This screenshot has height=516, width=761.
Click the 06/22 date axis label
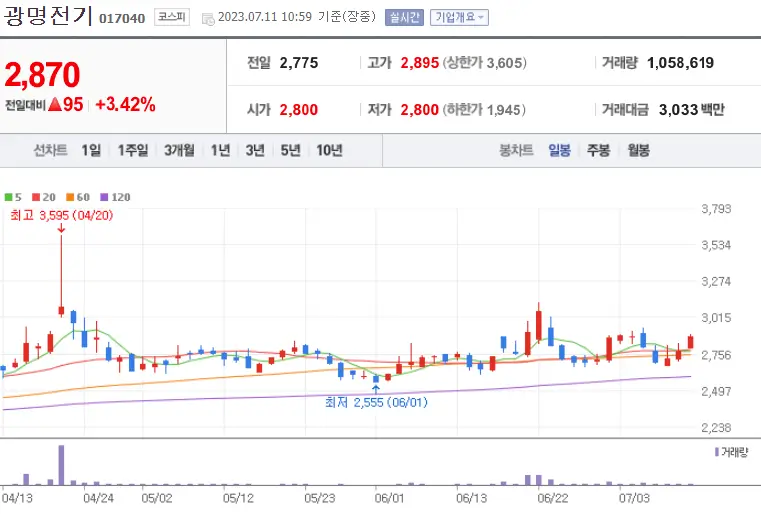[553, 498]
